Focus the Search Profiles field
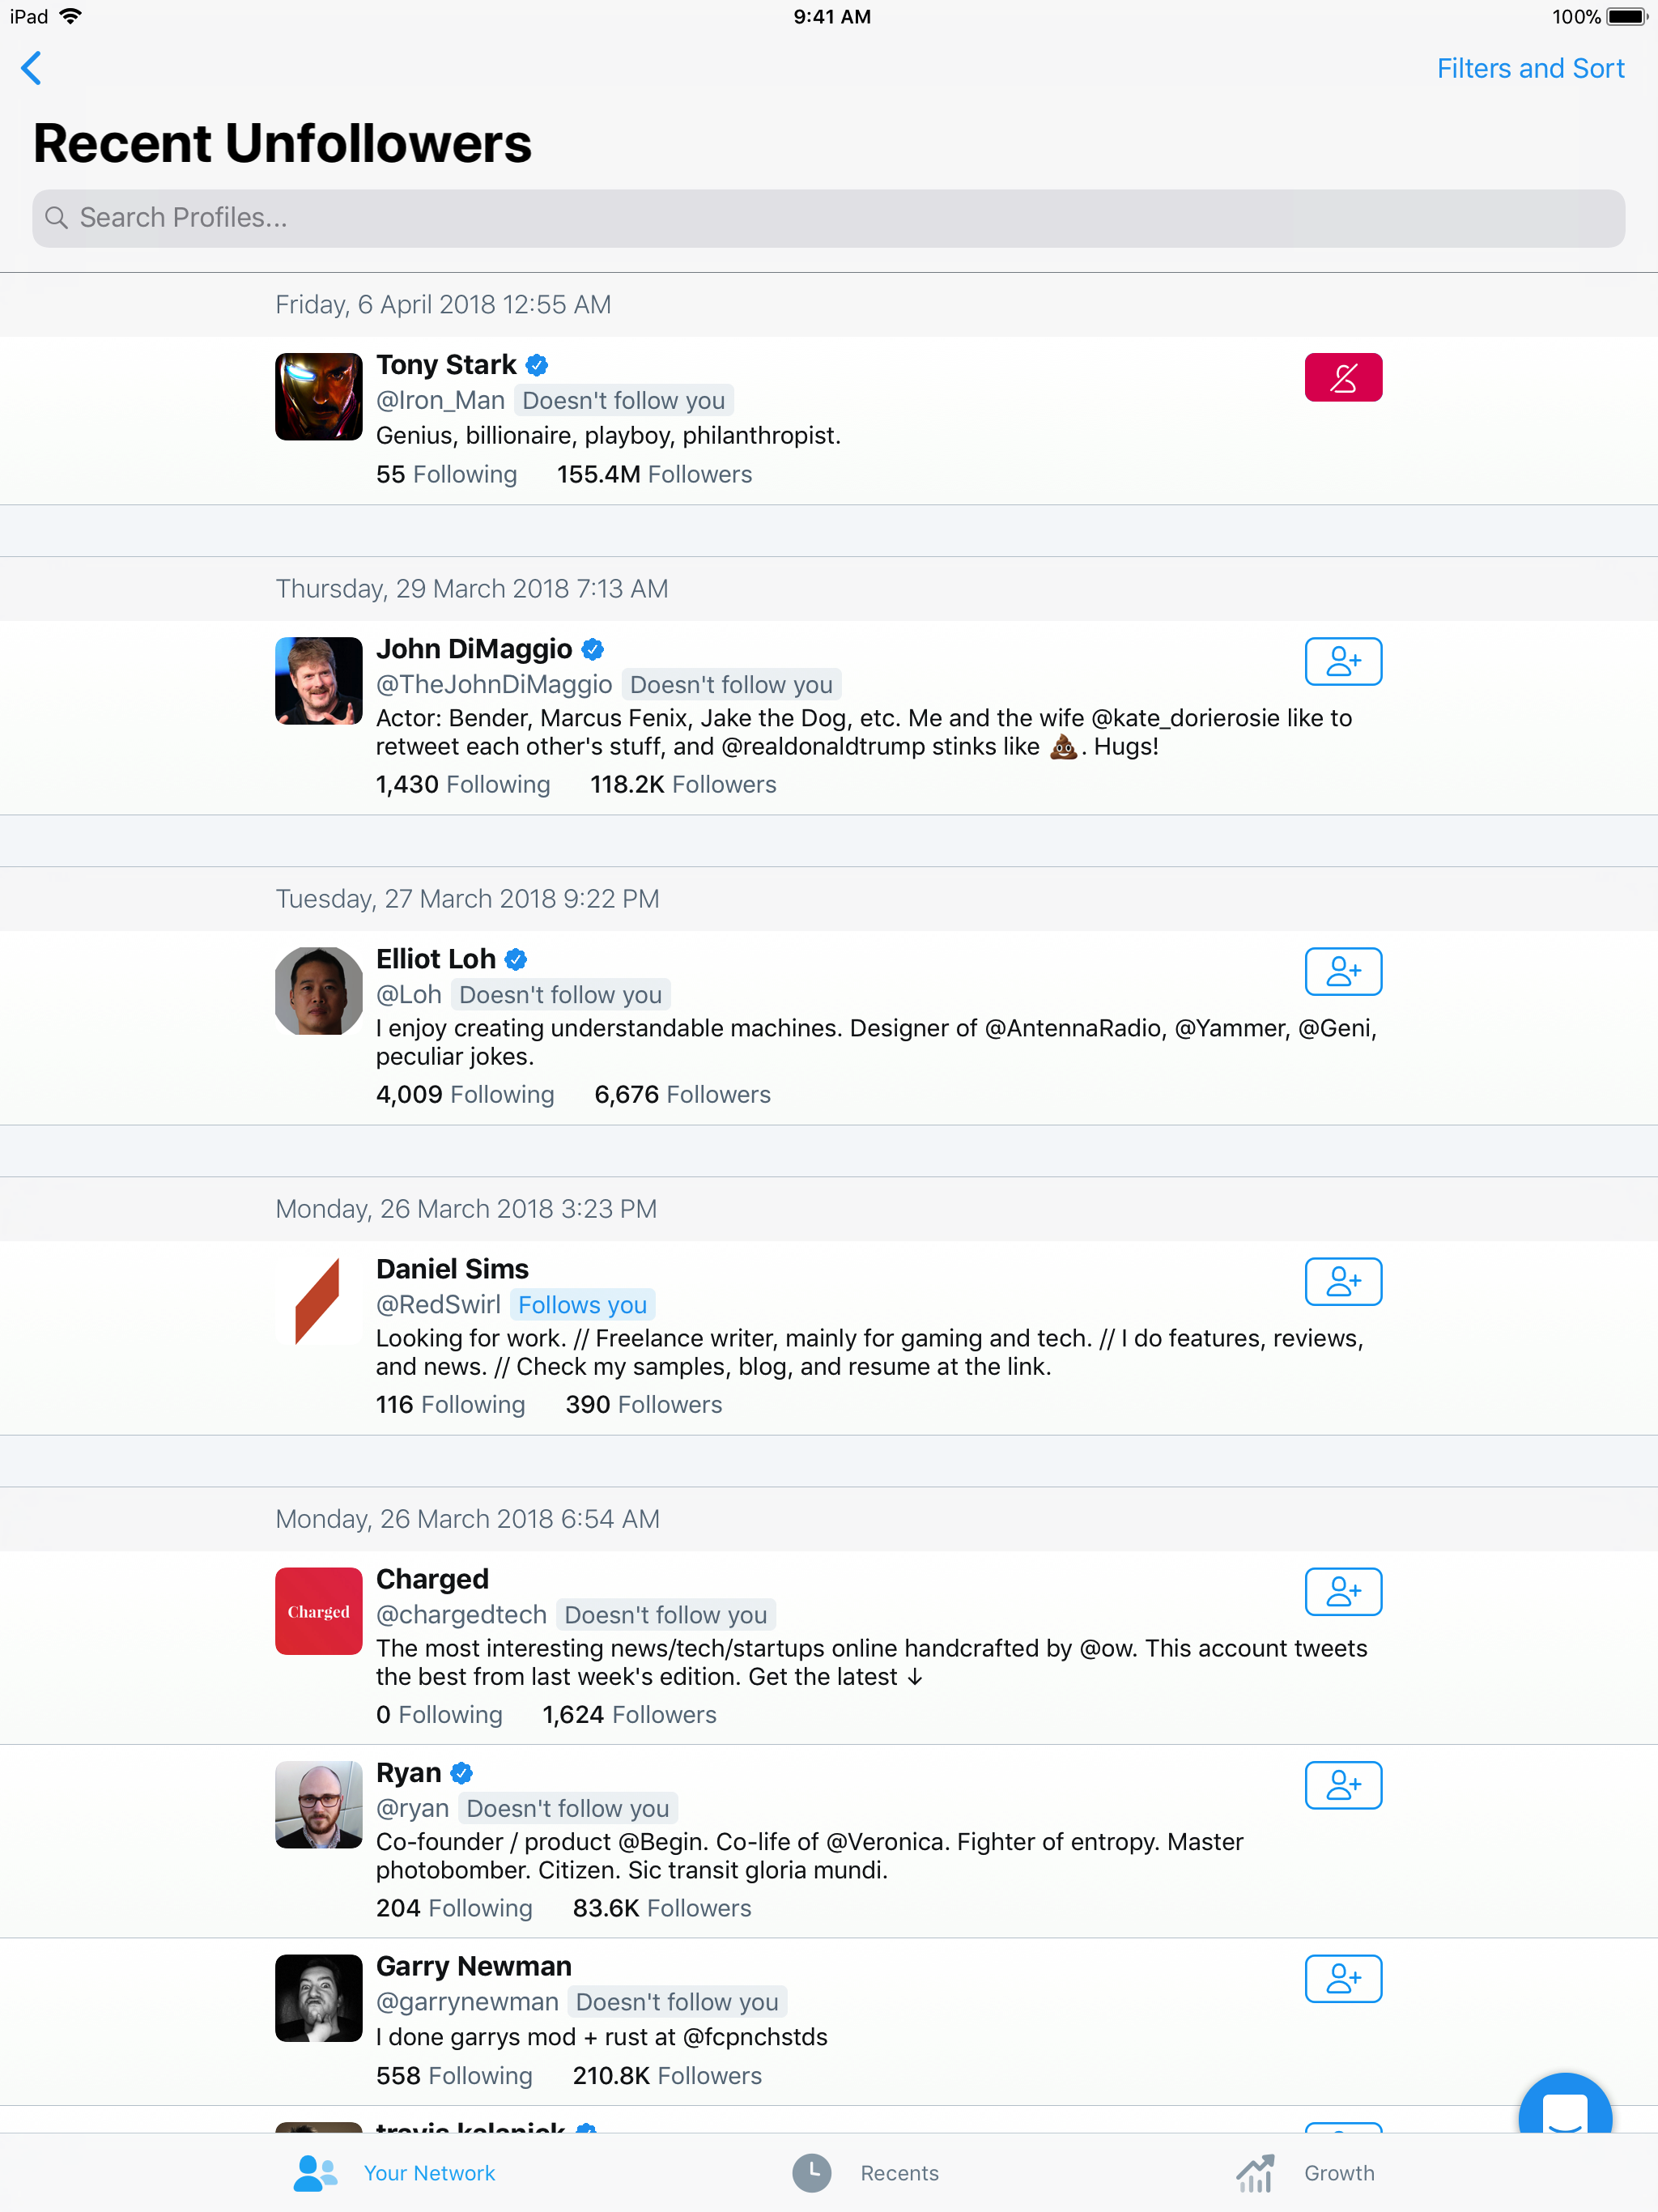 pyautogui.click(x=828, y=218)
